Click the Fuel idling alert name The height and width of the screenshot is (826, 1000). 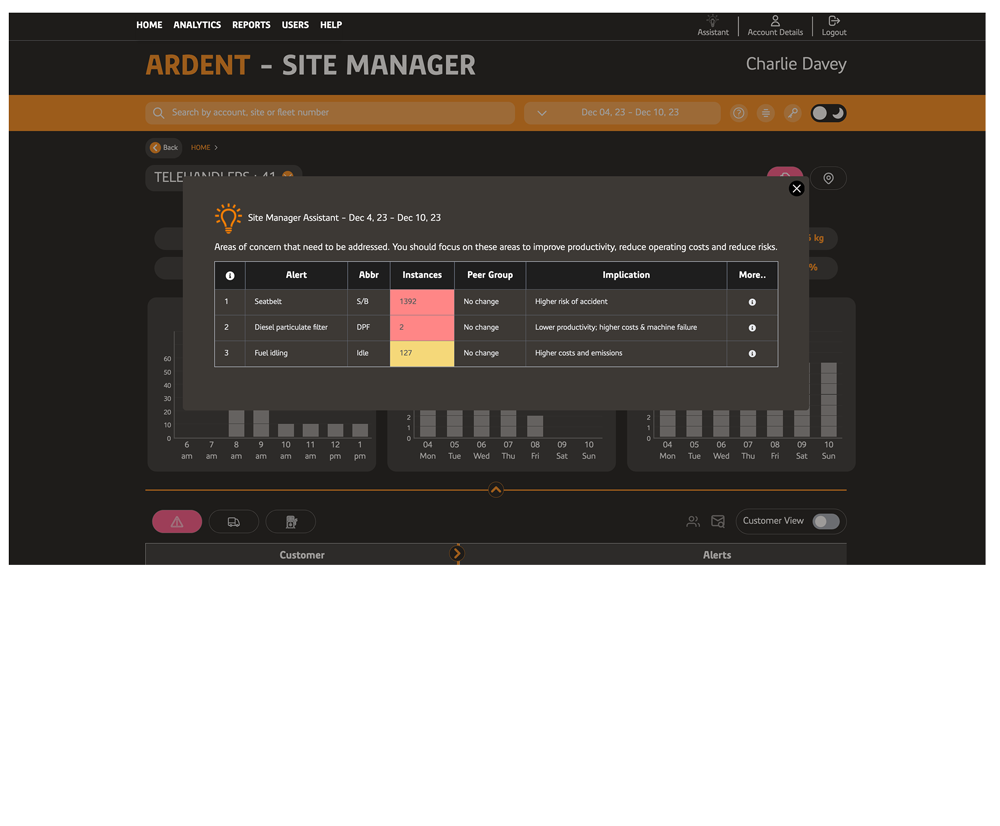271,353
